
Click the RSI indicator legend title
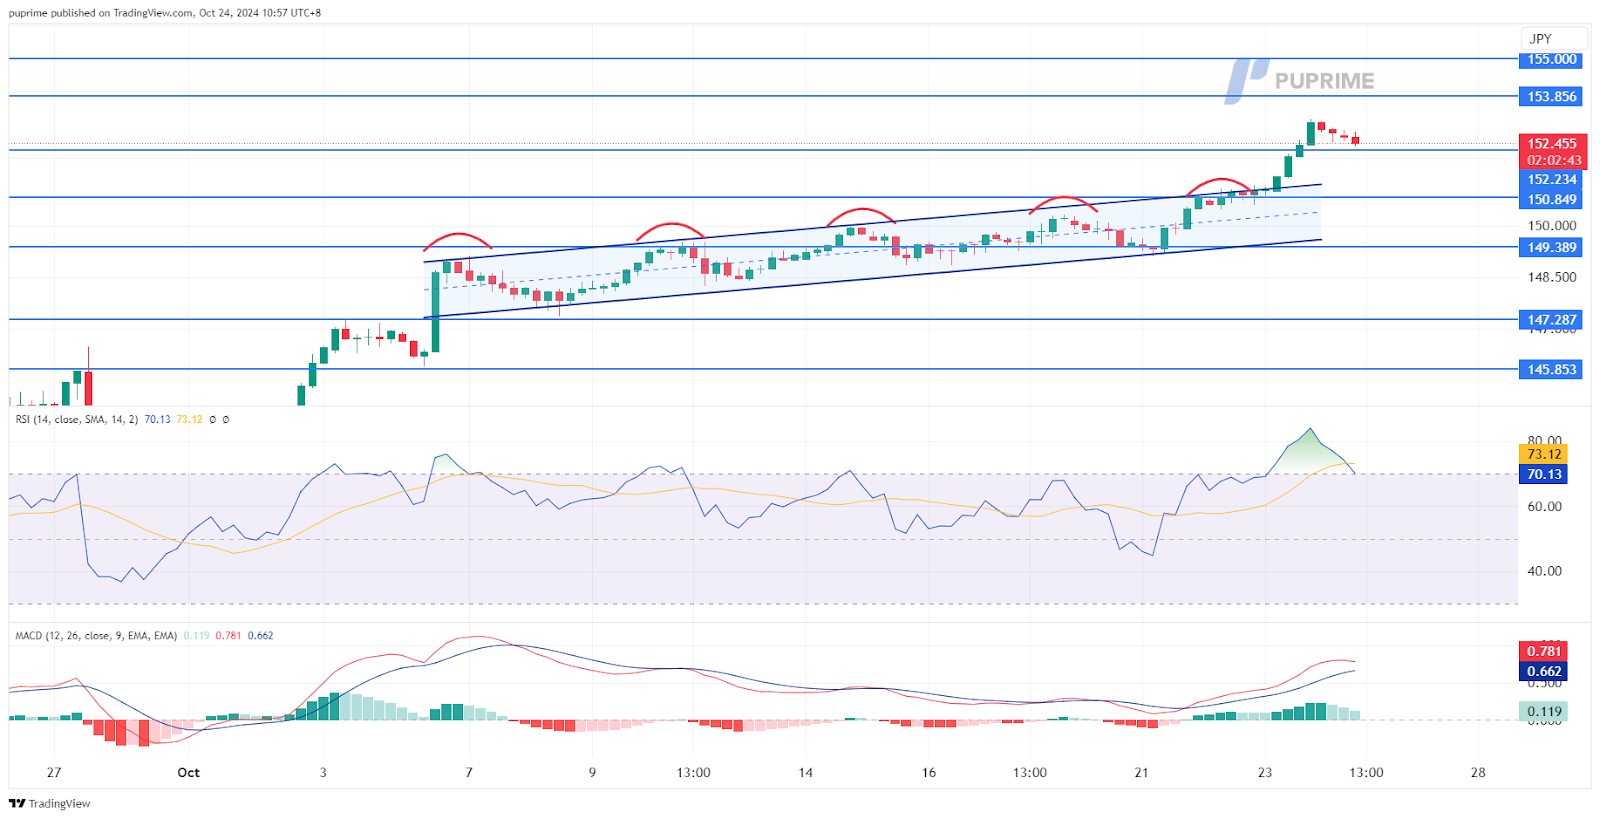(77, 420)
